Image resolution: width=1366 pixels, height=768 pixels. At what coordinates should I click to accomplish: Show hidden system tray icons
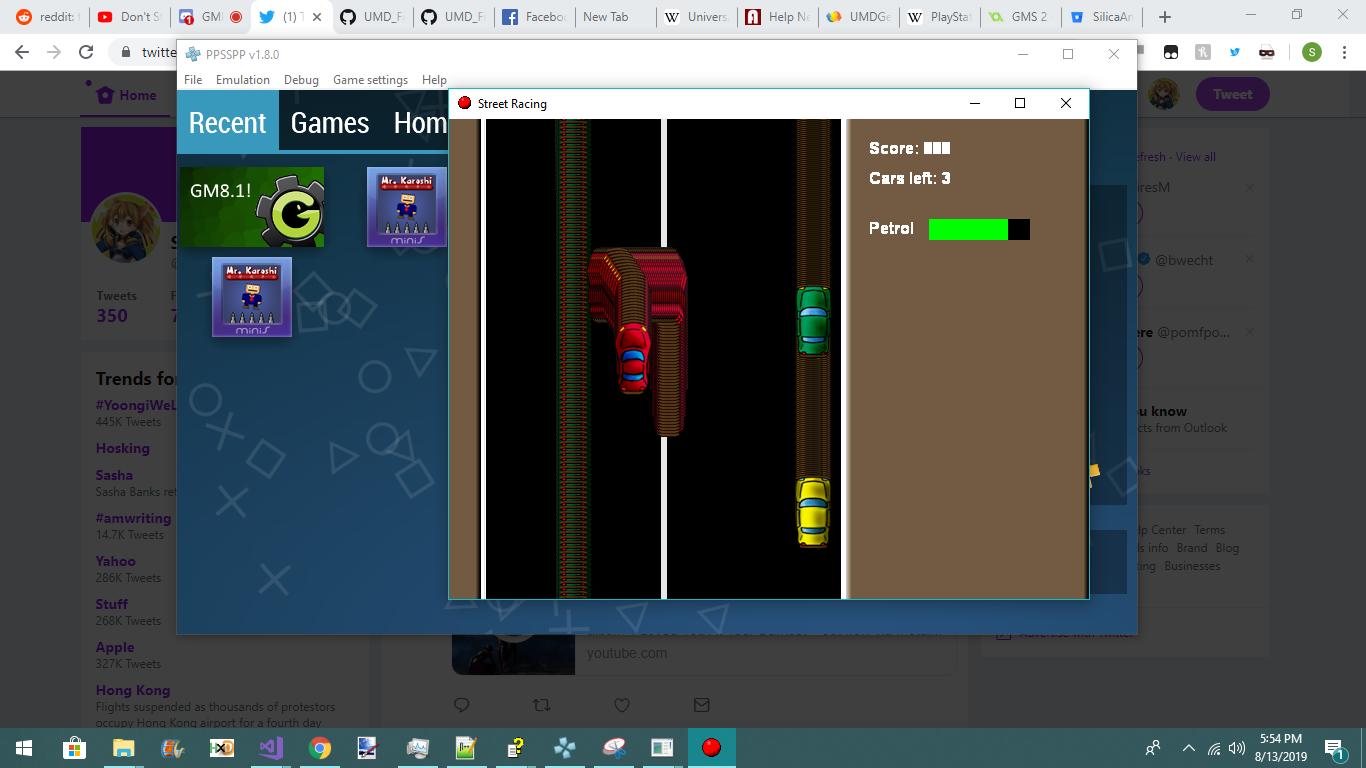coord(1188,748)
